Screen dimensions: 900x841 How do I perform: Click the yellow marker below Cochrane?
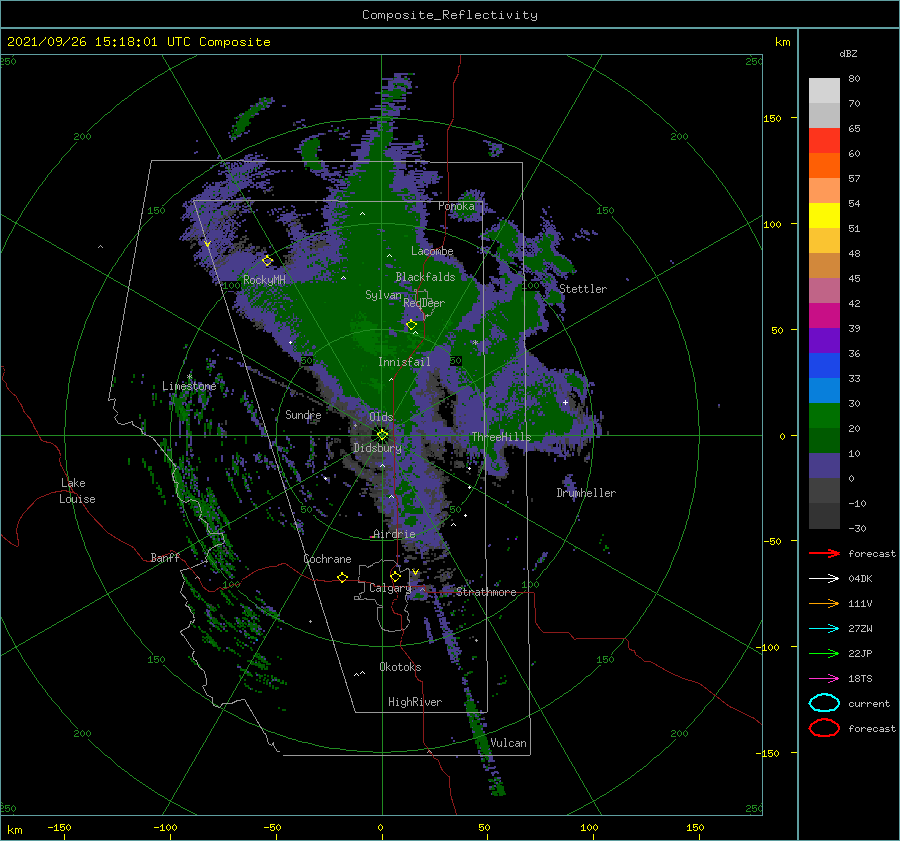[x=342, y=577]
